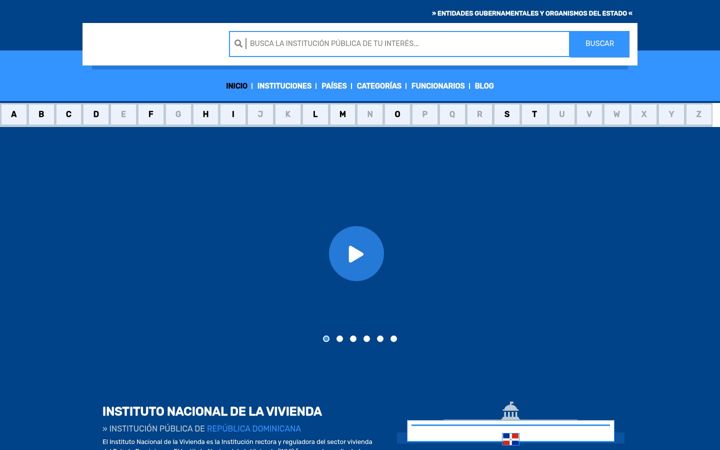Go to third carousel slide dot

coord(353,339)
